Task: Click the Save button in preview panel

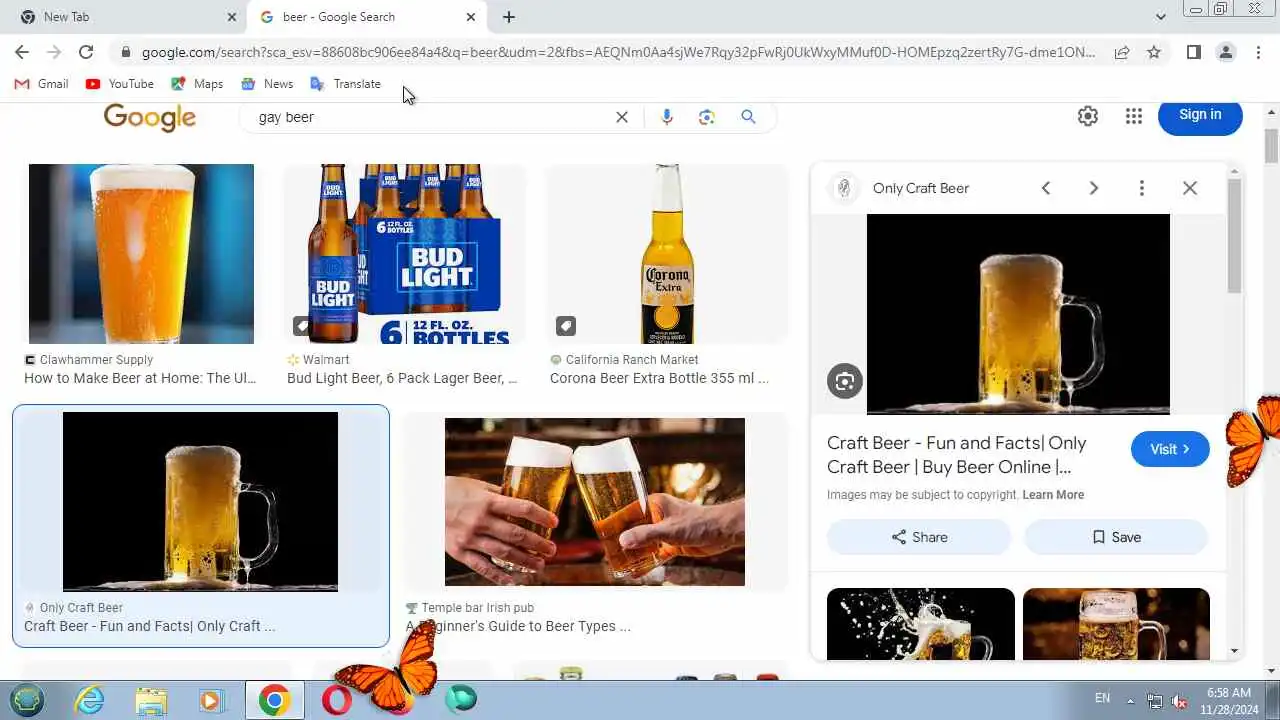Action: point(1116,537)
